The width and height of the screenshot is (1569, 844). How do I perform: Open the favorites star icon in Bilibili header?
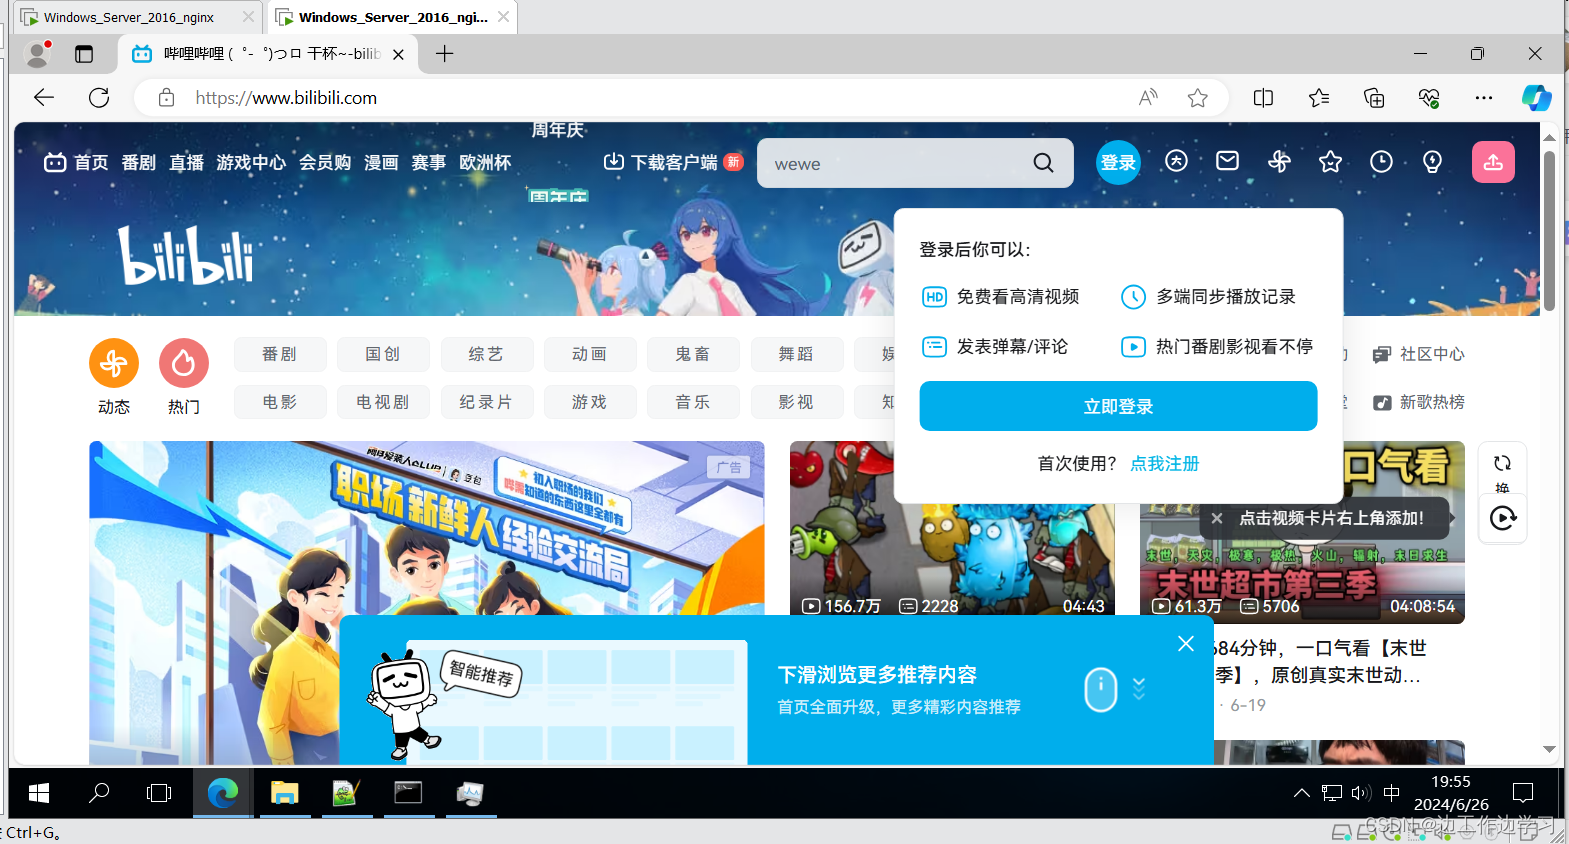coord(1330,161)
